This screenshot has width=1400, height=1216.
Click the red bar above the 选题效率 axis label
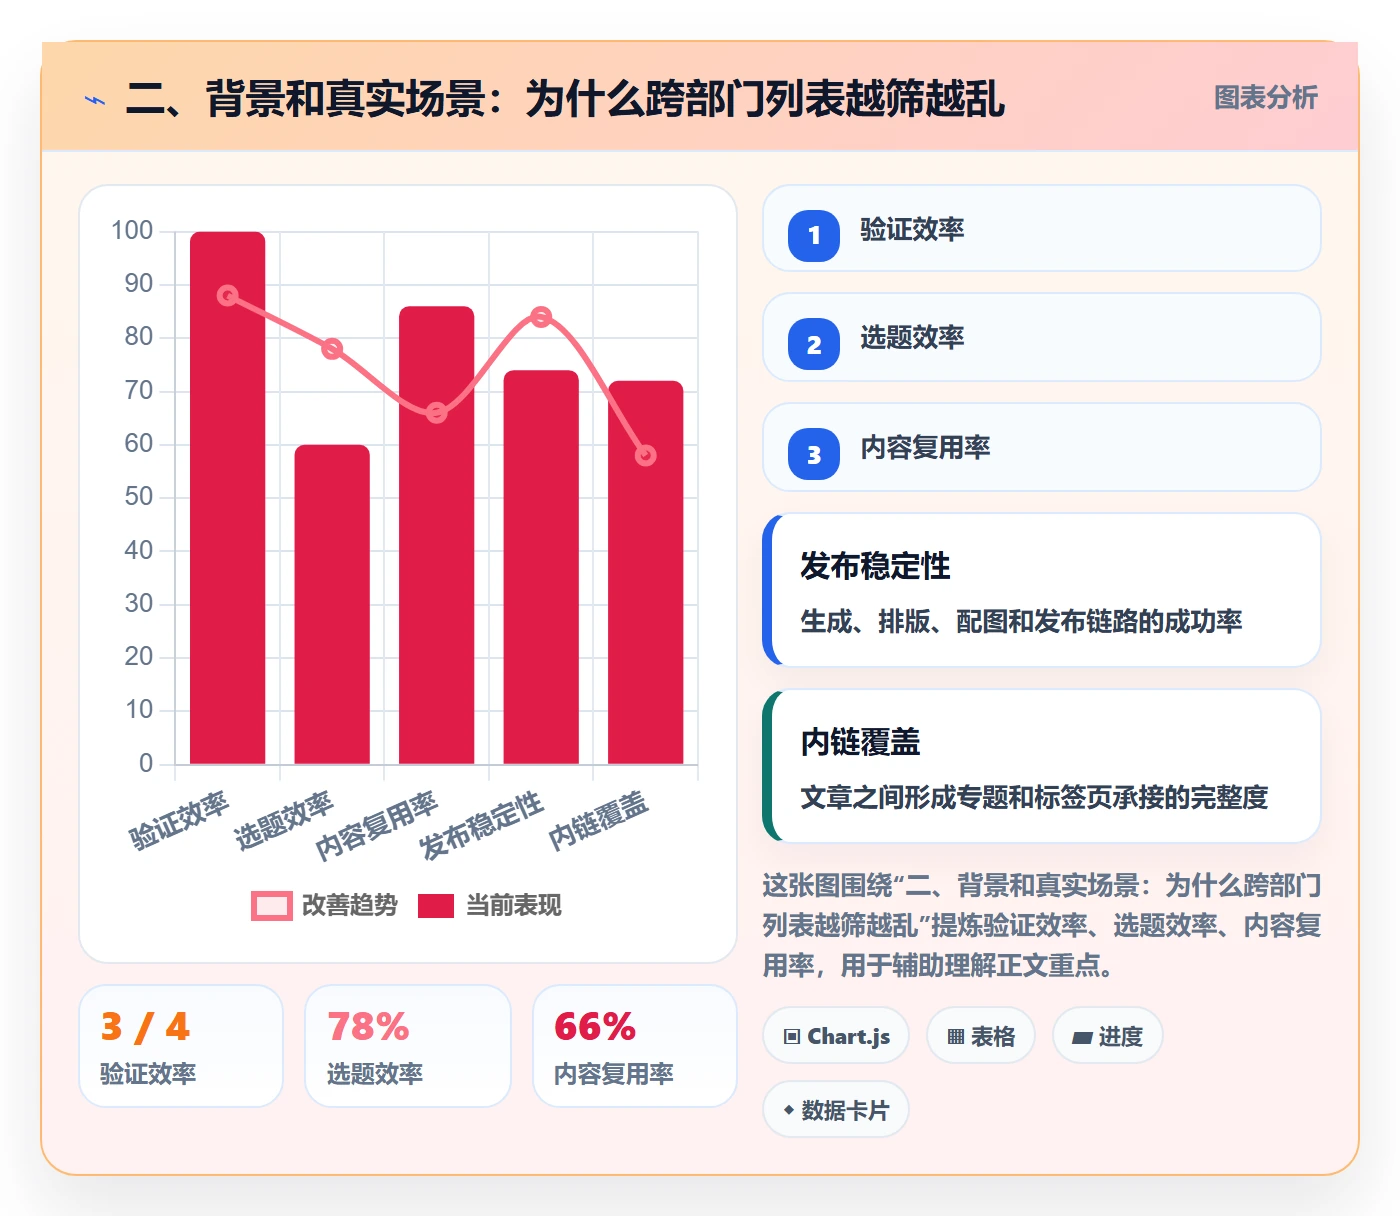coord(332,604)
